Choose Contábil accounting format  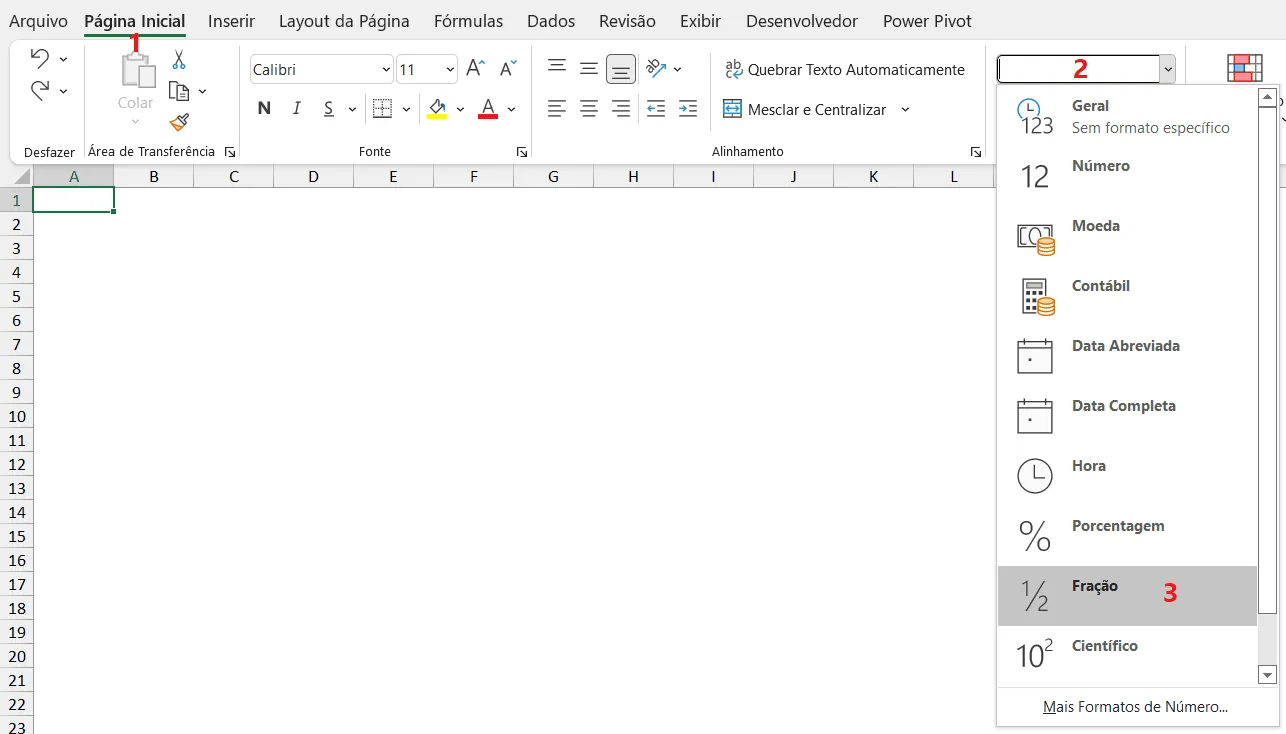click(x=1127, y=296)
